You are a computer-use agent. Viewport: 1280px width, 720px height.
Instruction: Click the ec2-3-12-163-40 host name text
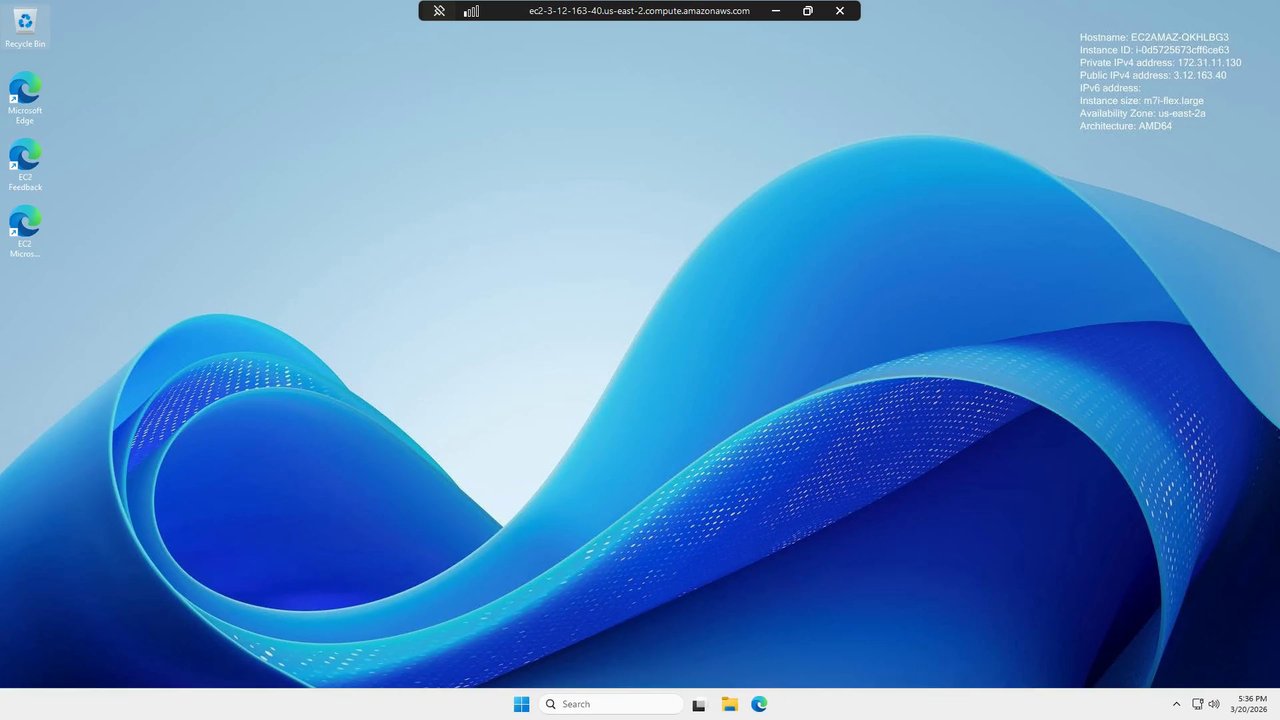[x=639, y=11]
